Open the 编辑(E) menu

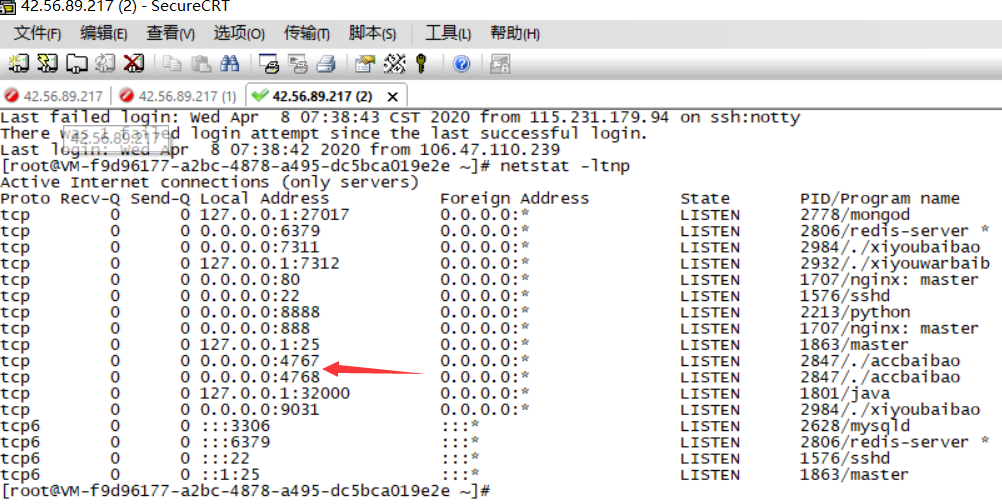tap(103, 34)
